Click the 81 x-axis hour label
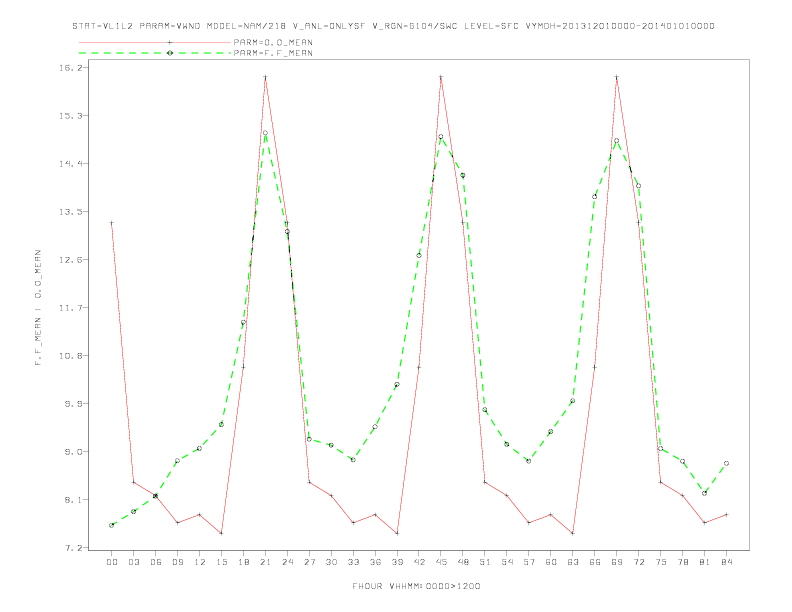 705,562
